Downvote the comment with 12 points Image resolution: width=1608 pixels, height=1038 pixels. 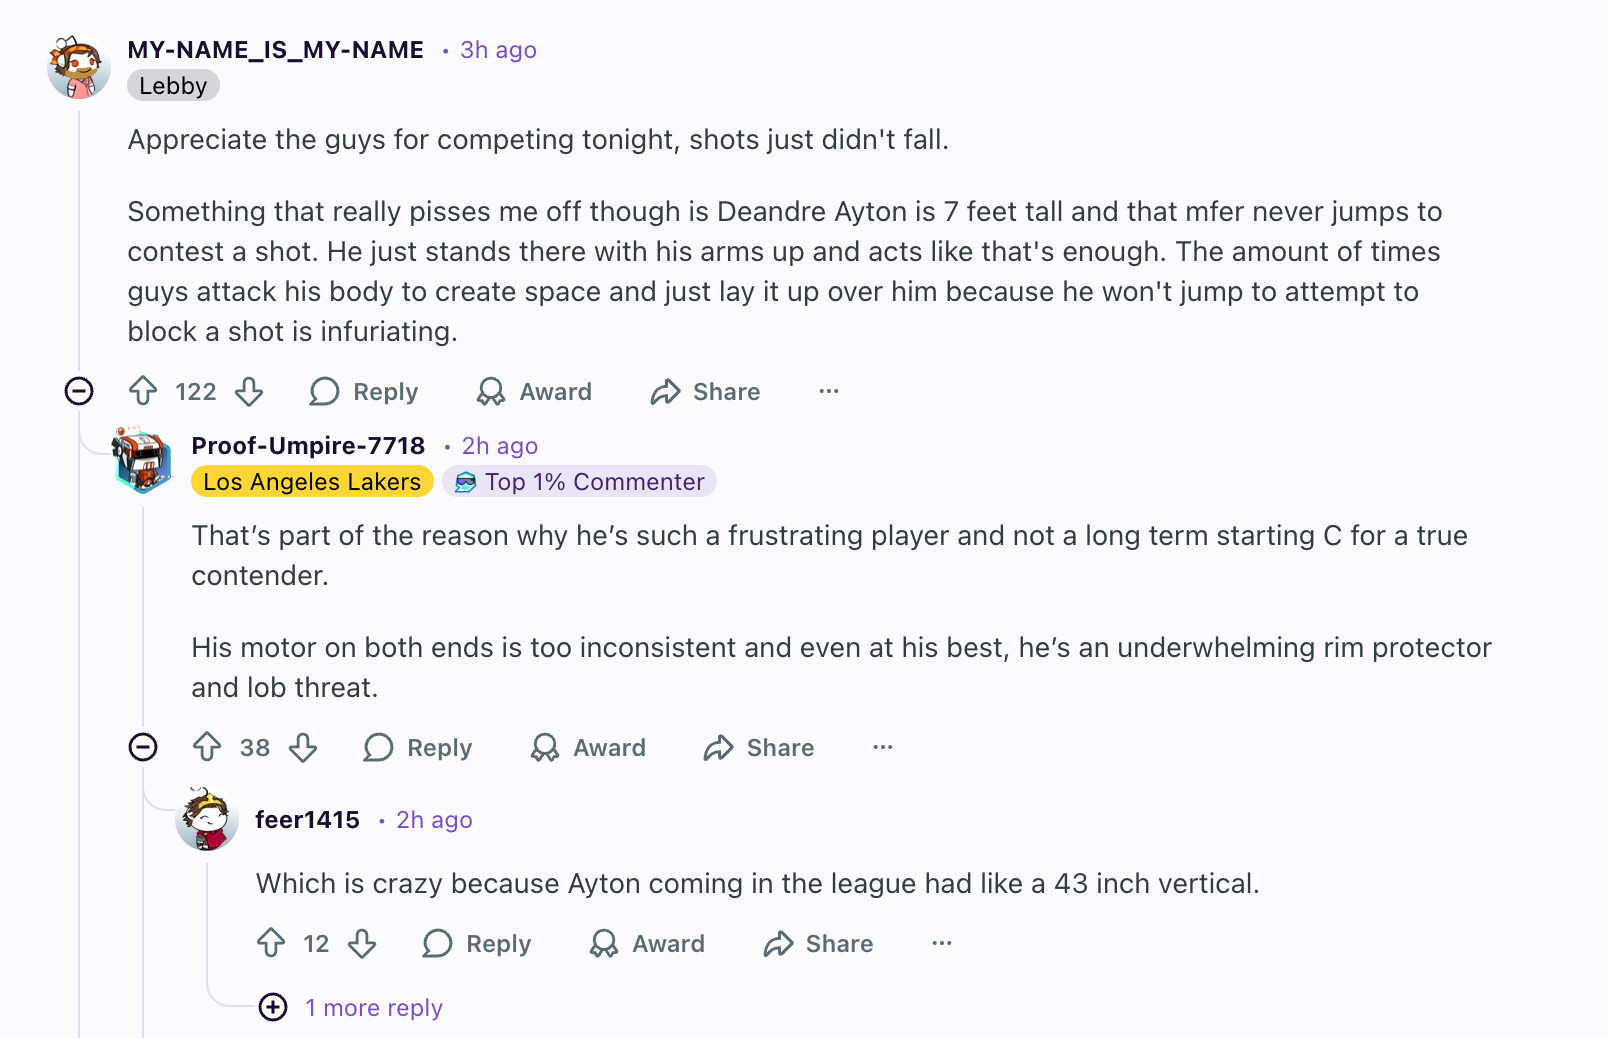[362, 943]
